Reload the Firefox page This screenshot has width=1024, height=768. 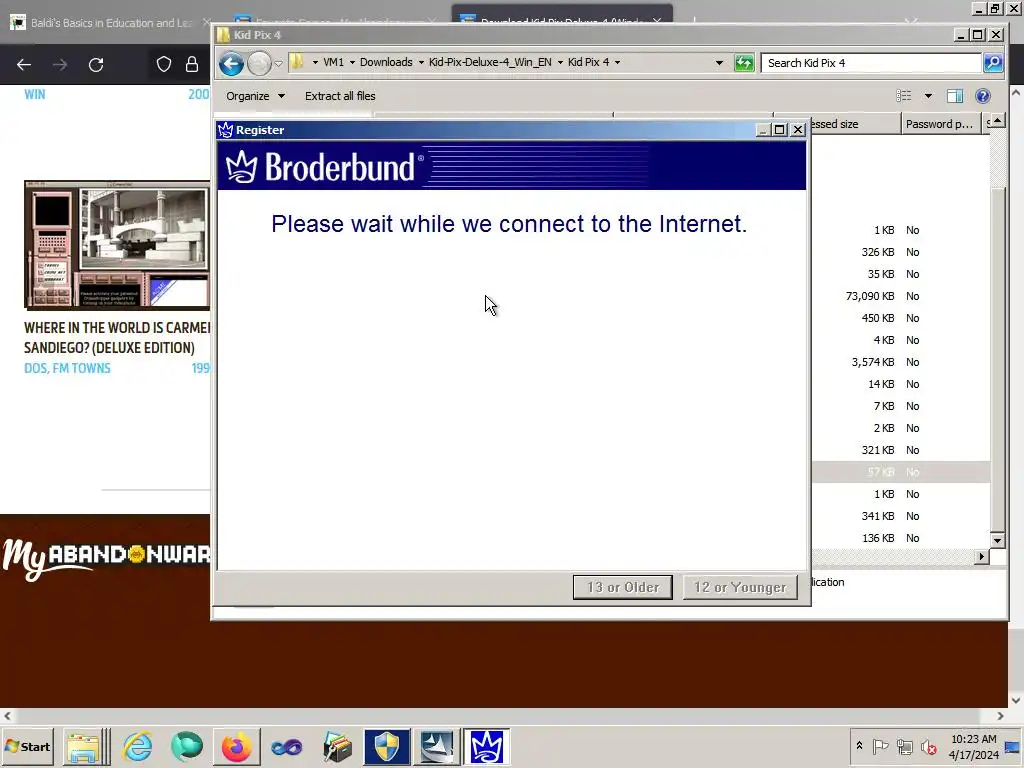96,65
